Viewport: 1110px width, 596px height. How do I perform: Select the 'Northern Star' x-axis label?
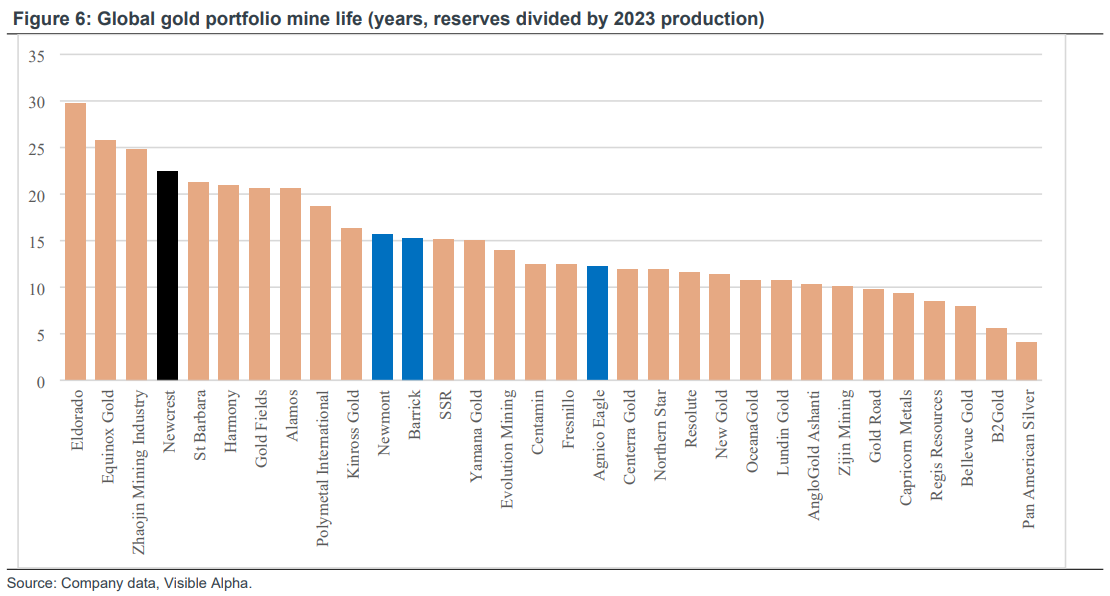(660, 435)
